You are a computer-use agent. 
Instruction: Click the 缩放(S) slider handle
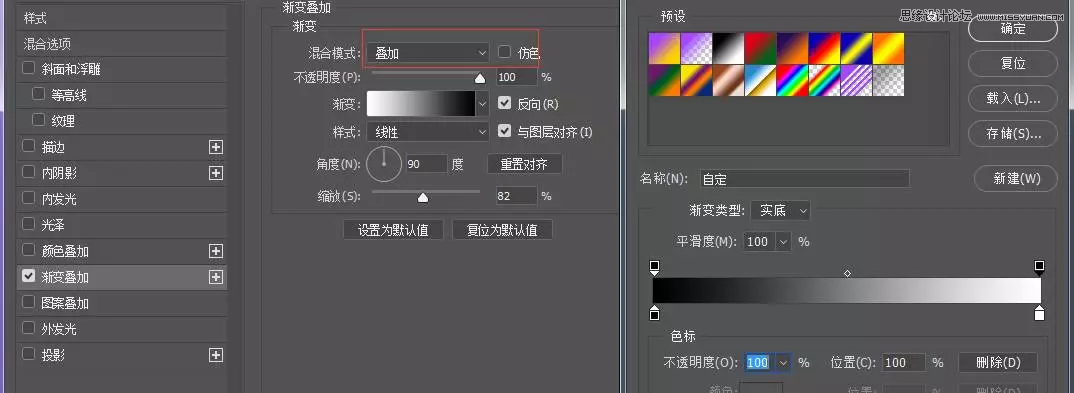[x=423, y=198]
